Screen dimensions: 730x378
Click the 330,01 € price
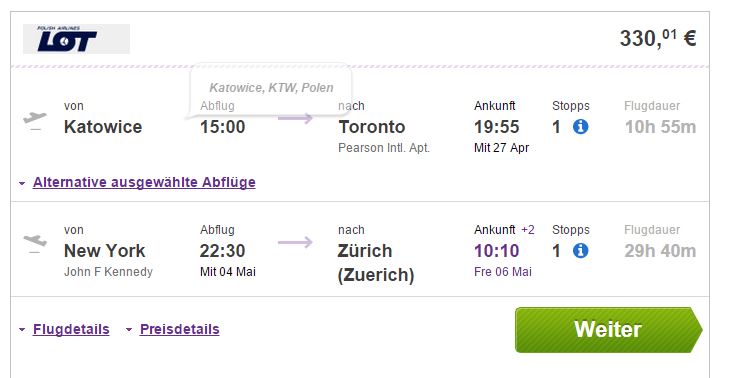click(658, 38)
